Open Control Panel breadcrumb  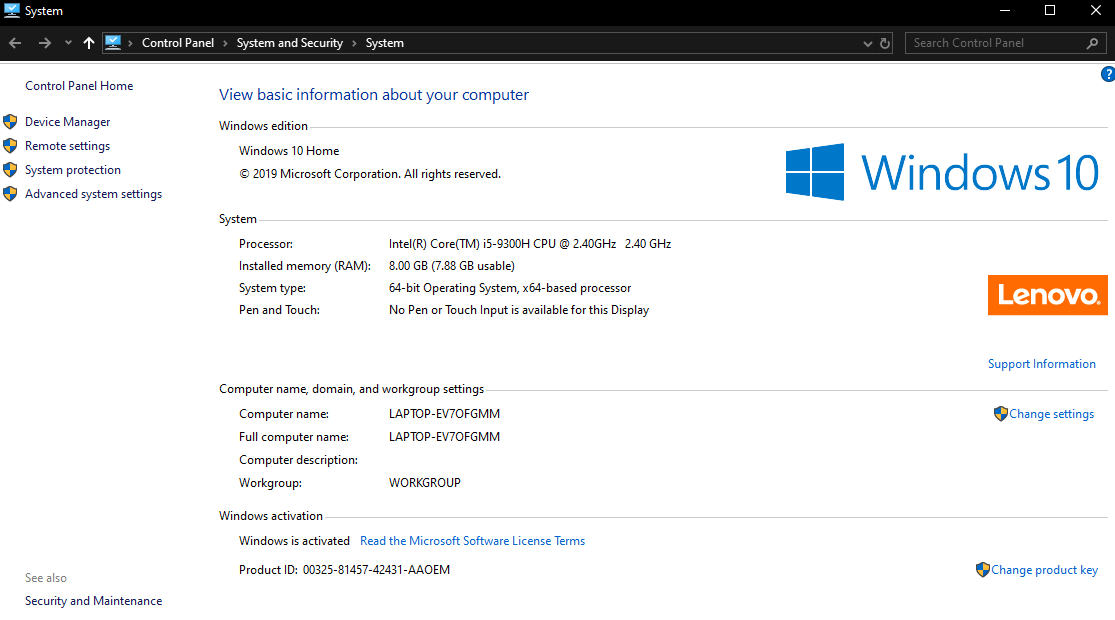coord(178,43)
